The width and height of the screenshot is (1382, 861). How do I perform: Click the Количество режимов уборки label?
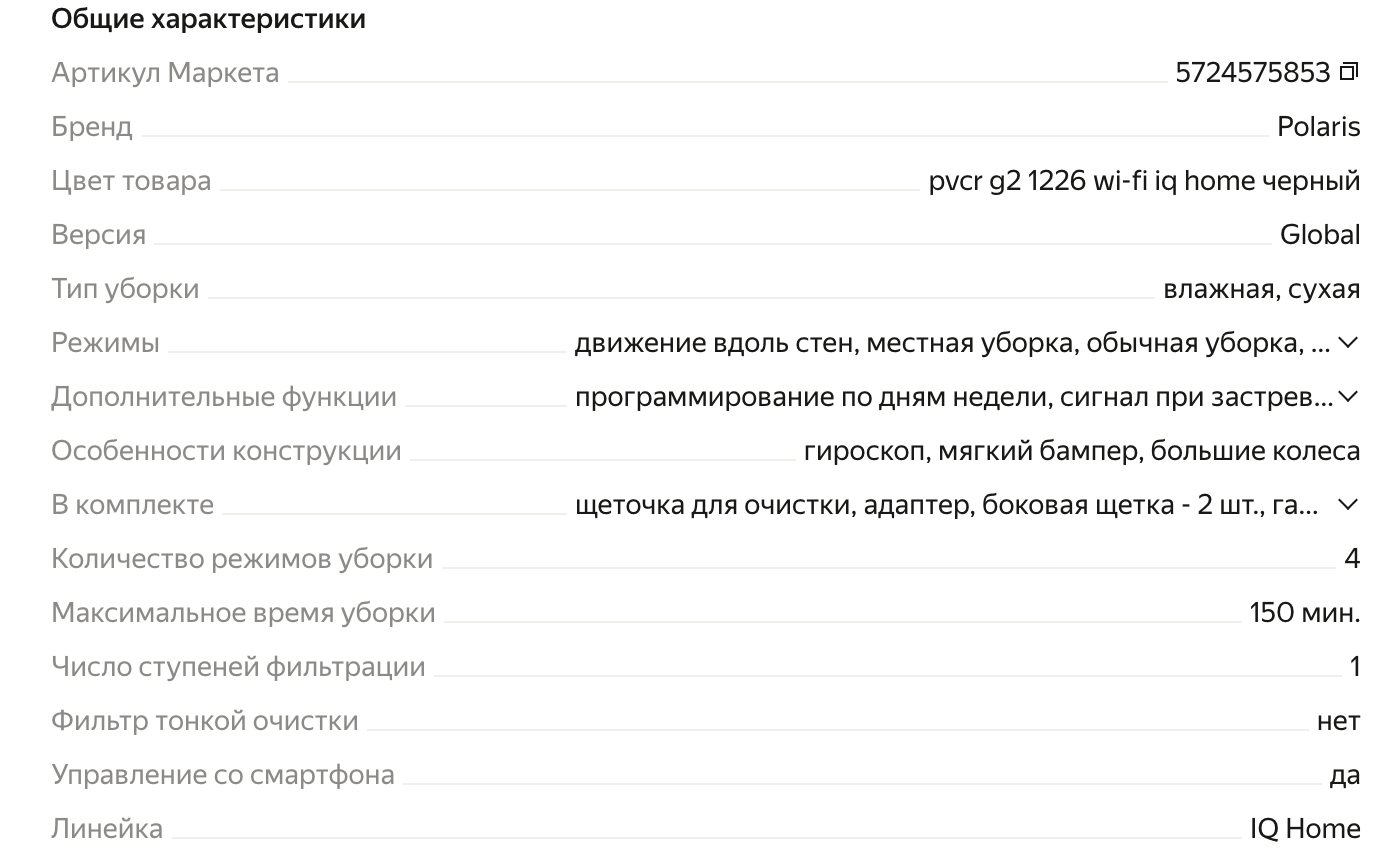click(x=242, y=559)
